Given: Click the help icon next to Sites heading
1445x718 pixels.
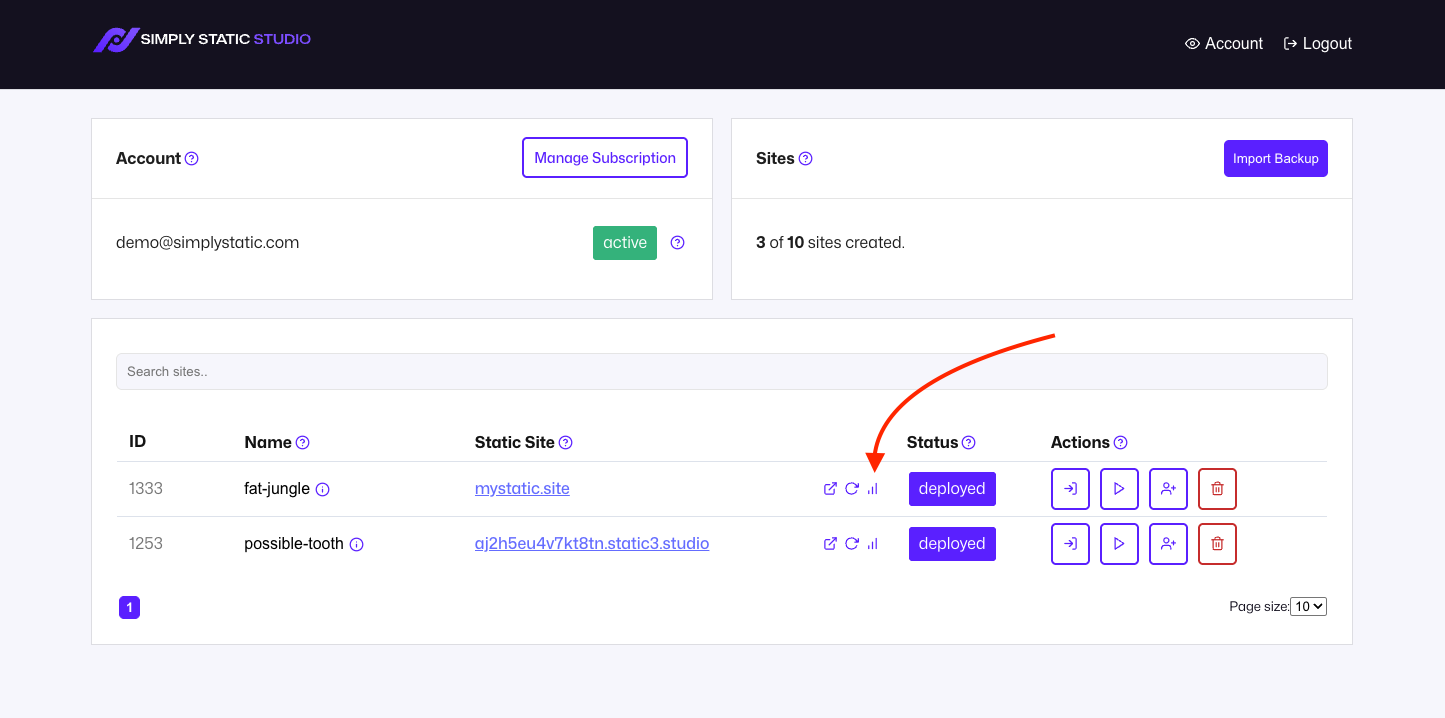Looking at the screenshot, I should tap(806, 159).
